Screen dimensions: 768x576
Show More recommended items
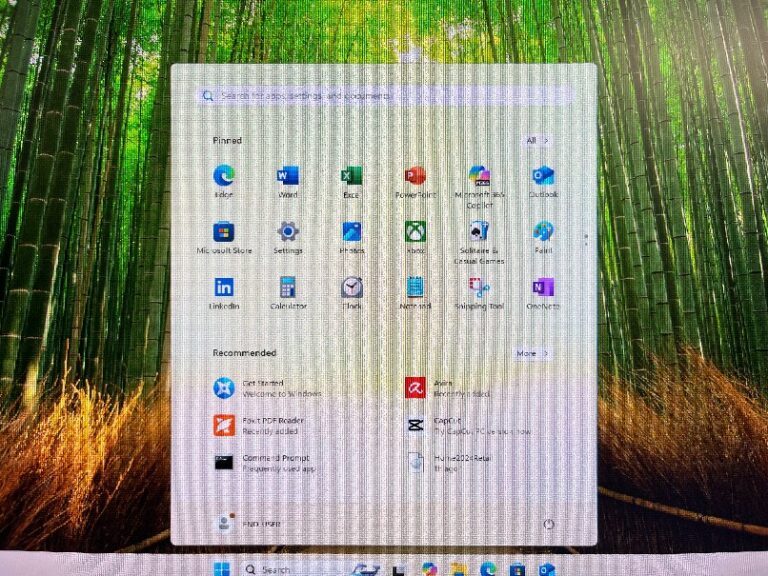tap(532, 353)
